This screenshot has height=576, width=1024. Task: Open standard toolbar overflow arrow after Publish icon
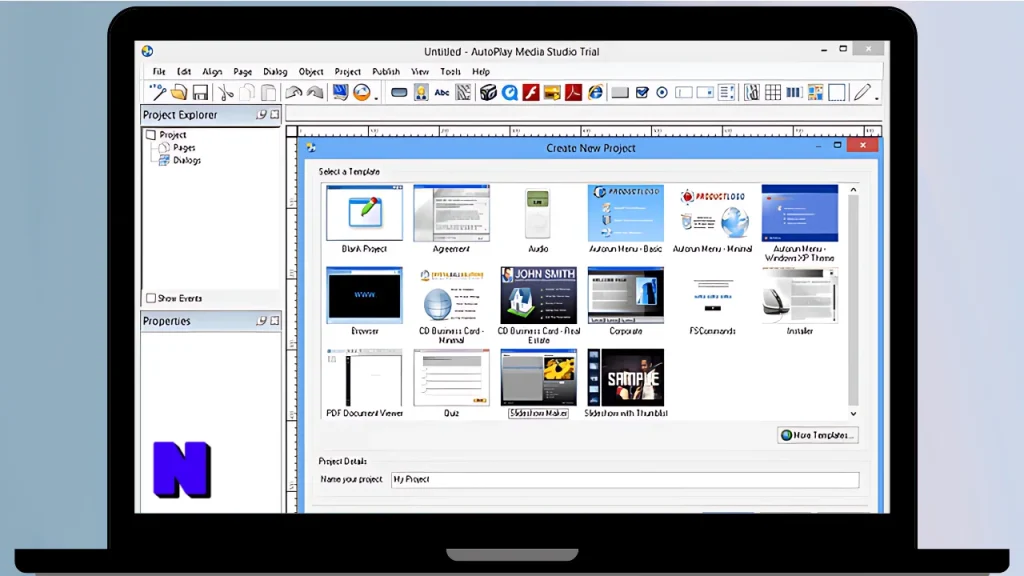(x=377, y=97)
